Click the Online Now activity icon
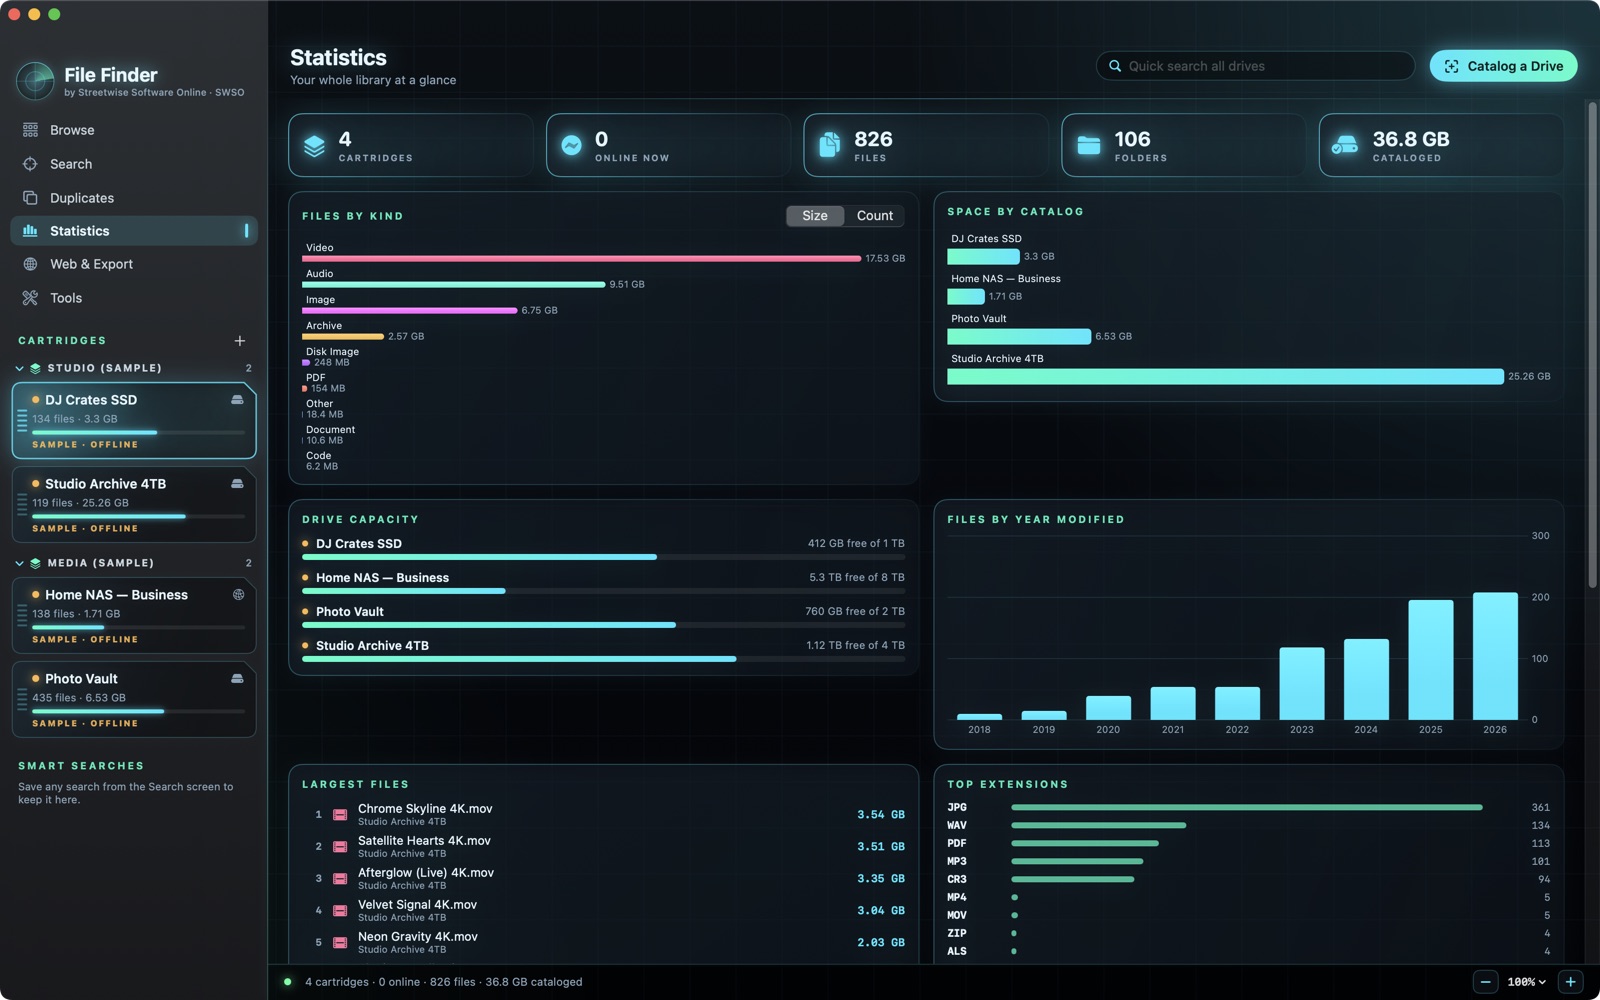The height and width of the screenshot is (1000, 1600). (x=571, y=146)
